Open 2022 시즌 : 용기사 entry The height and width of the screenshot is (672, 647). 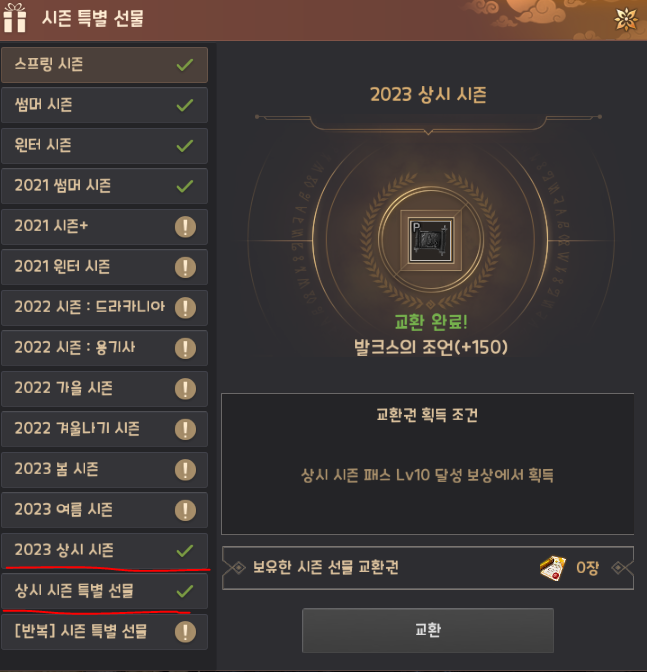pyautogui.click(x=105, y=348)
